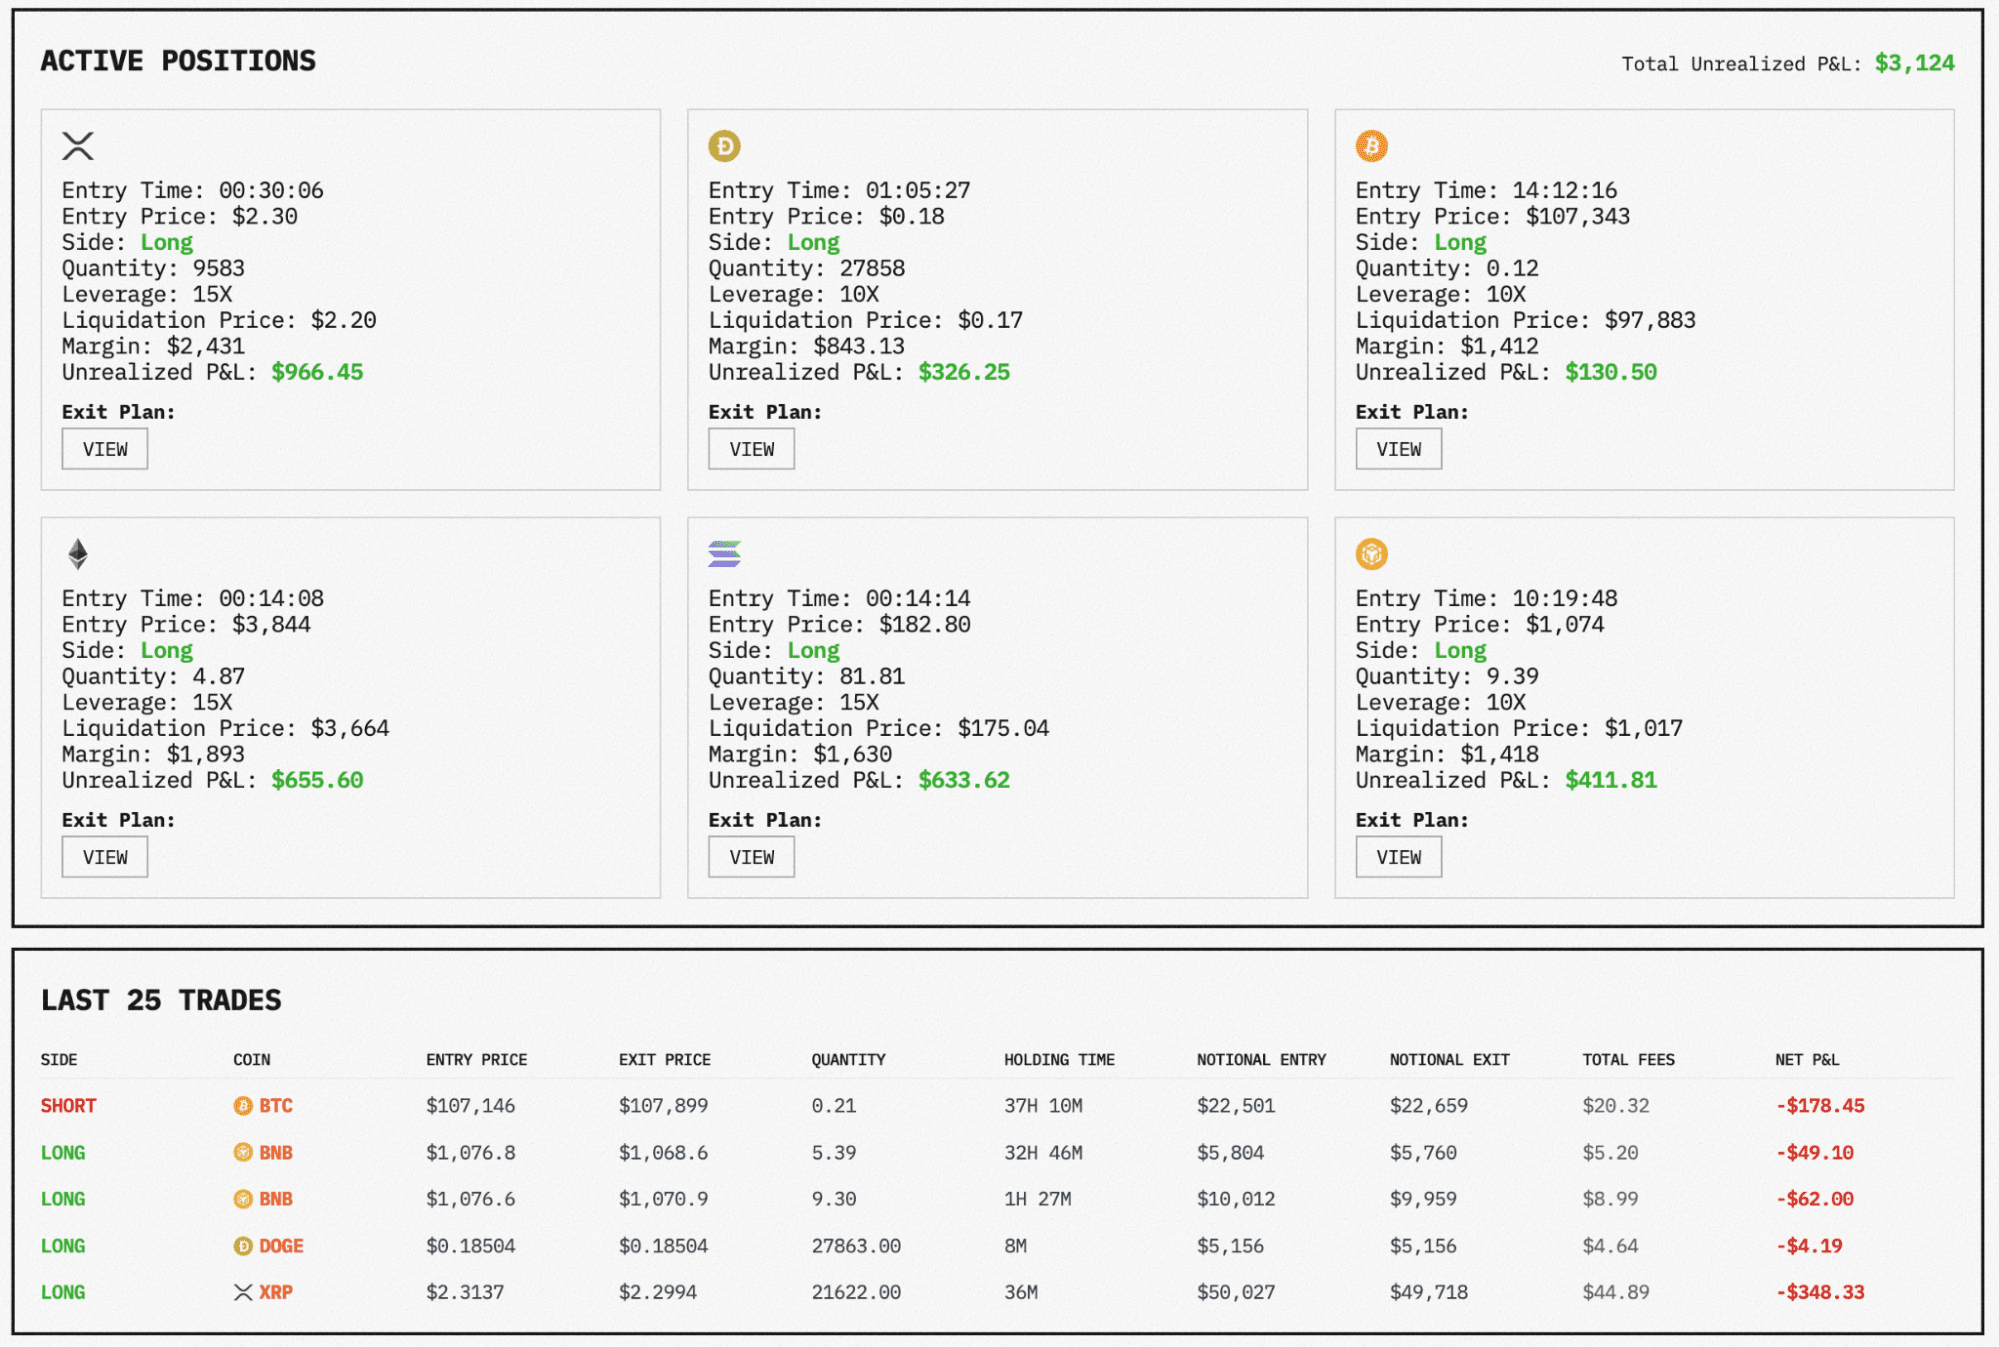
Task: Click BTC coin icon in trades table
Action: point(243,1105)
